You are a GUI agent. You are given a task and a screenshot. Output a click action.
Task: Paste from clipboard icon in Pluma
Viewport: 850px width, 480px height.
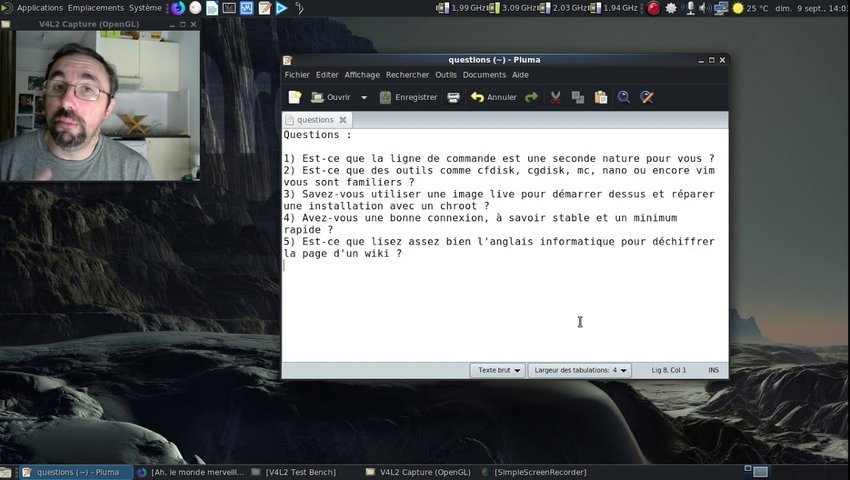[601, 97]
